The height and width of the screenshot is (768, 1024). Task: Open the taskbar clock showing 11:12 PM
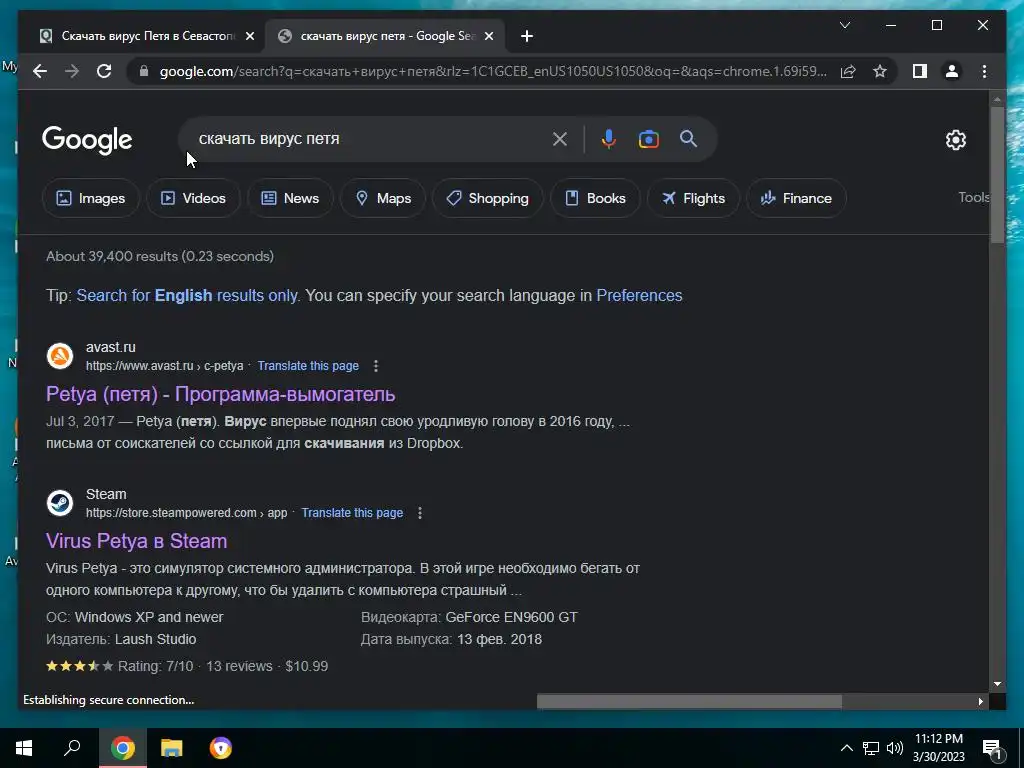(938, 748)
